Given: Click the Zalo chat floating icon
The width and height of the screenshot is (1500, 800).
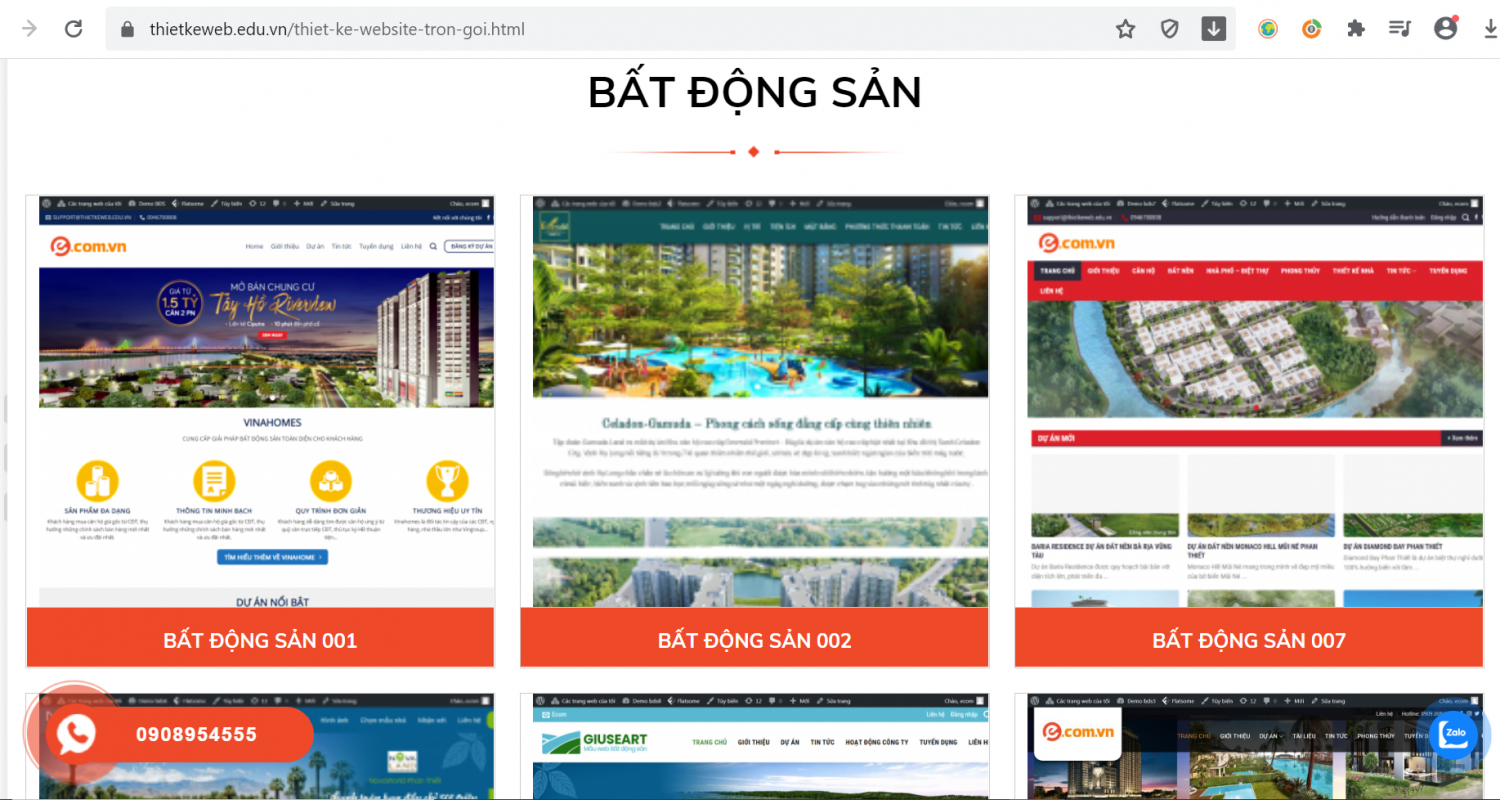Looking at the screenshot, I should (x=1453, y=735).
